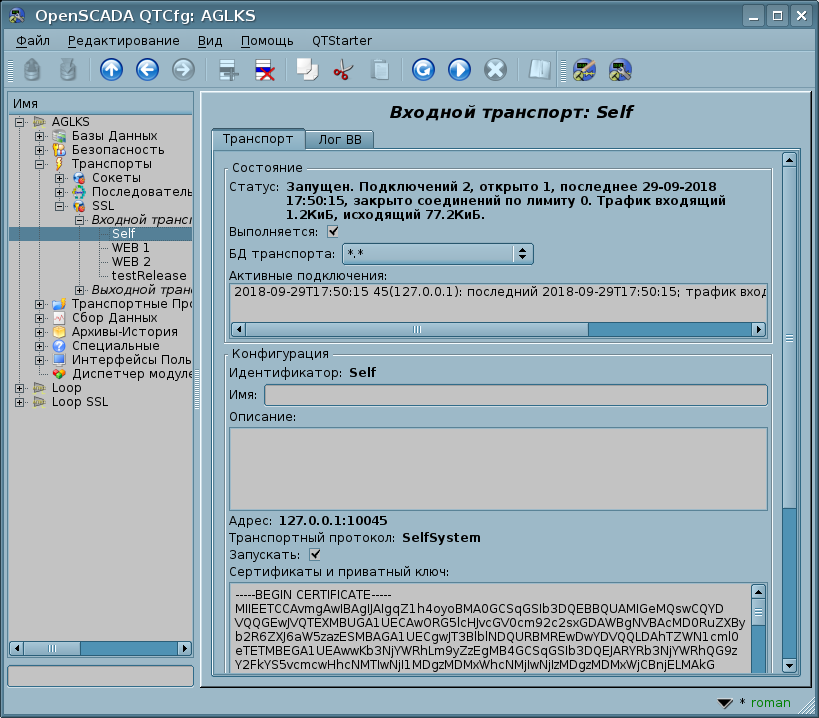
Task: Go back with the left arrow icon
Action: pyautogui.click(x=147, y=69)
